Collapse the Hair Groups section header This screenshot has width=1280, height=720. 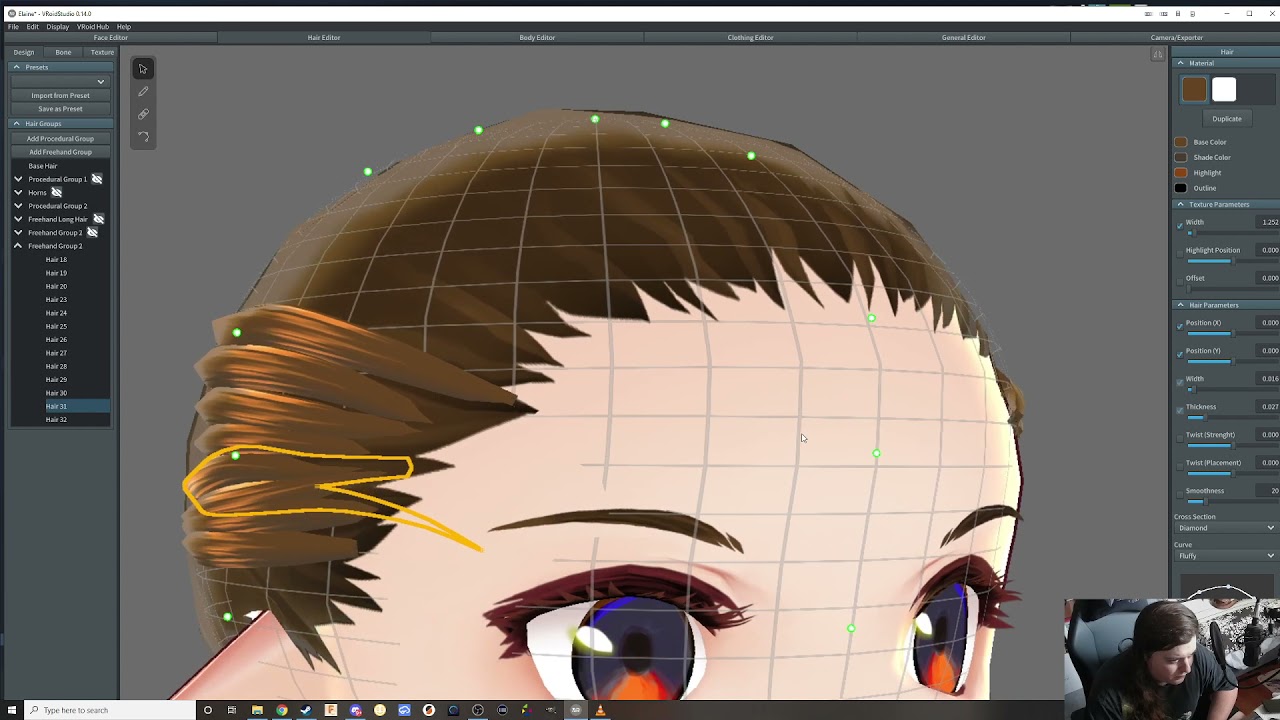(60, 124)
